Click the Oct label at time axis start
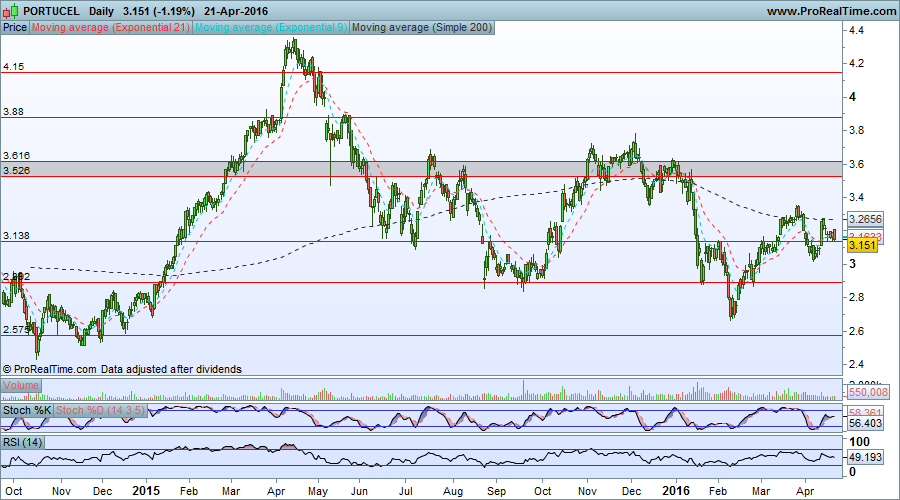The width and height of the screenshot is (900, 500). pos(13,491)
